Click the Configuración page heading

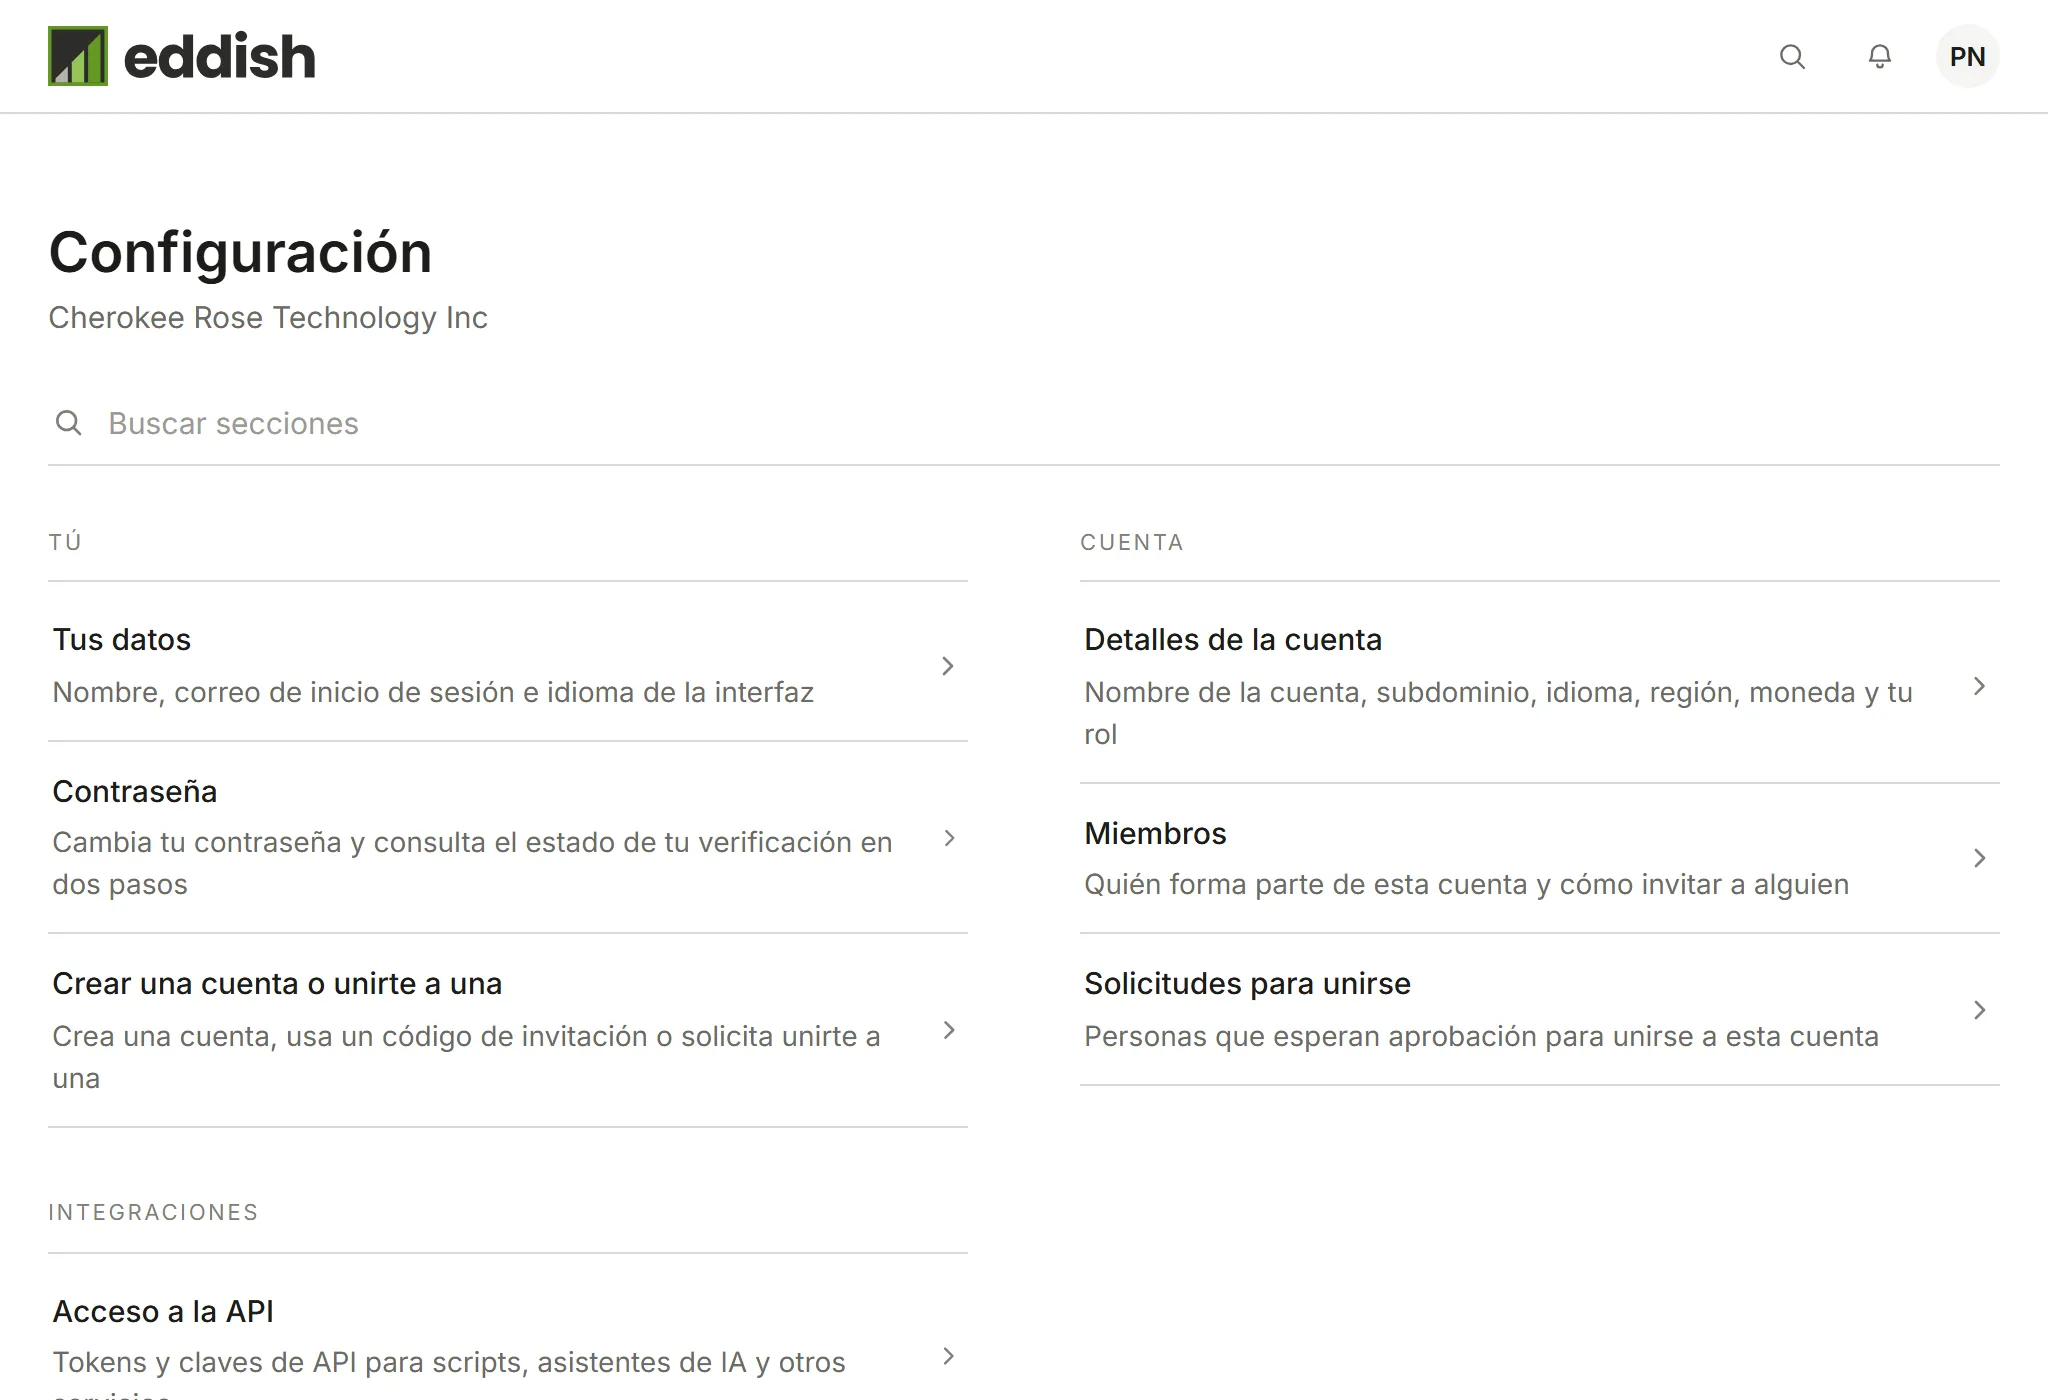[x=241, y=252]
